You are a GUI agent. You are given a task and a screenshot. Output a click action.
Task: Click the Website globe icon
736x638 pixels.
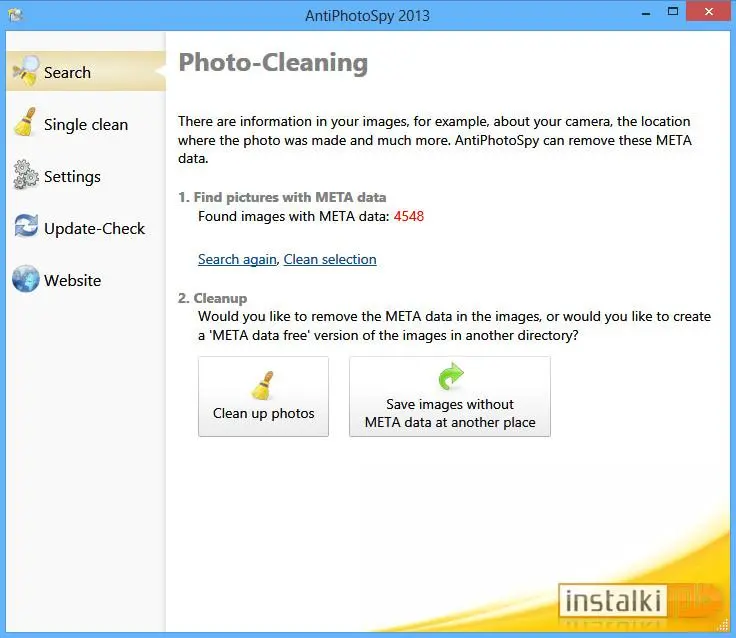26,278
